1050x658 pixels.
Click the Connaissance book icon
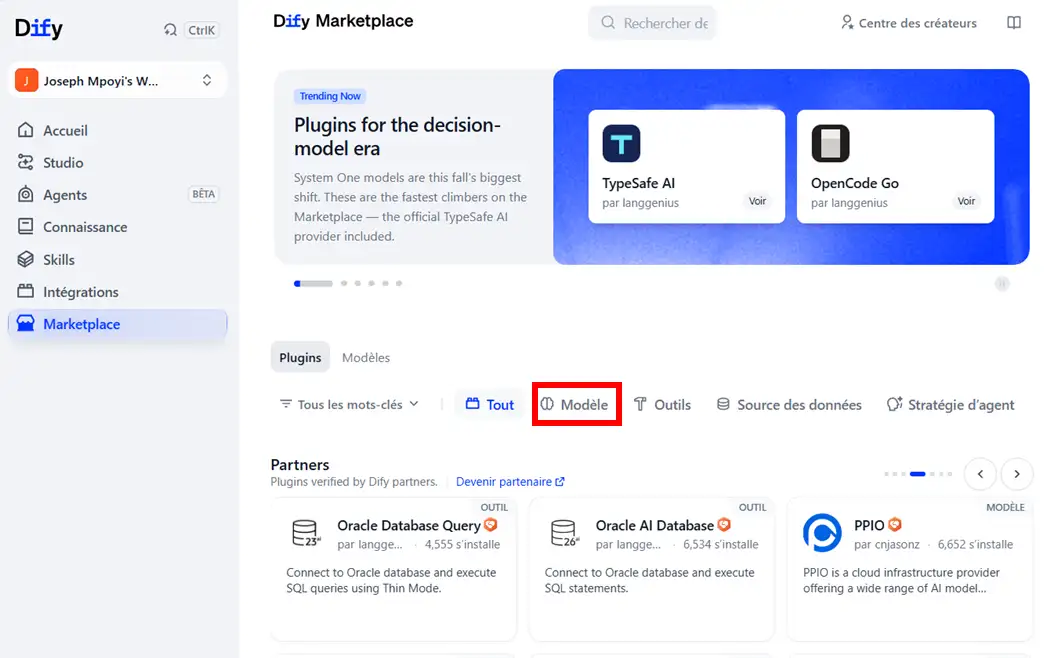(25, 226)
